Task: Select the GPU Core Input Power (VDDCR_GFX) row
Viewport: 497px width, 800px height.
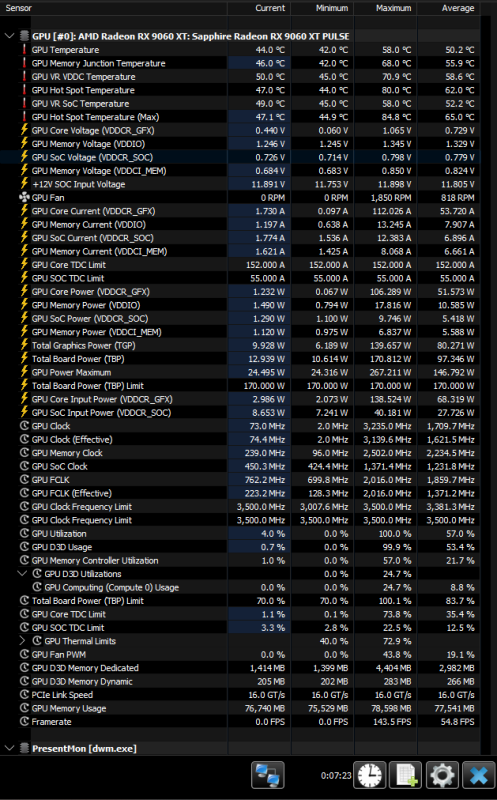Action: pos(240,399)
